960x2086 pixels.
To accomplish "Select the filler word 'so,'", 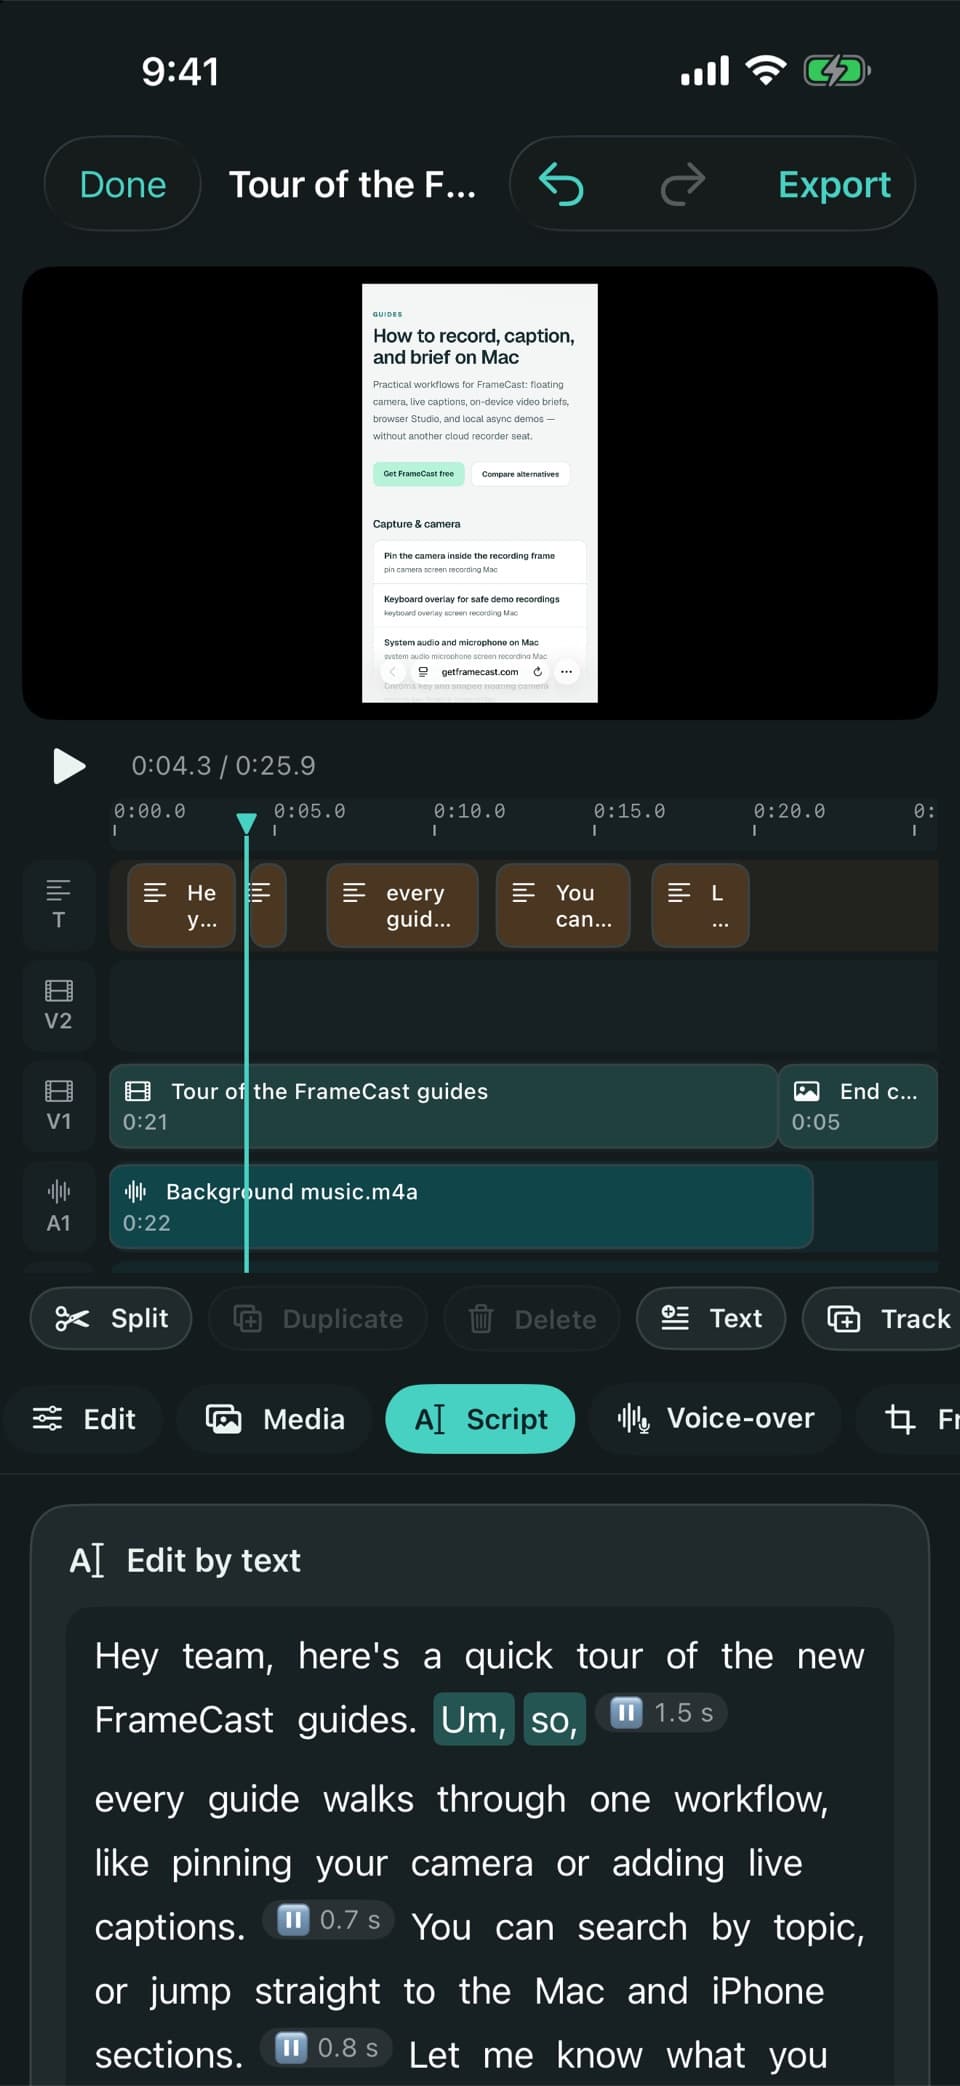I will click(x=555, y=1720).
